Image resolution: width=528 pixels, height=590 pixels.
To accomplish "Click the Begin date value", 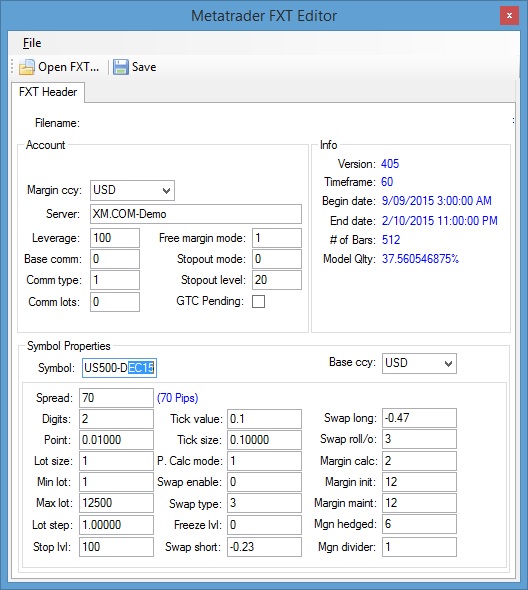I will click(437, 201).
